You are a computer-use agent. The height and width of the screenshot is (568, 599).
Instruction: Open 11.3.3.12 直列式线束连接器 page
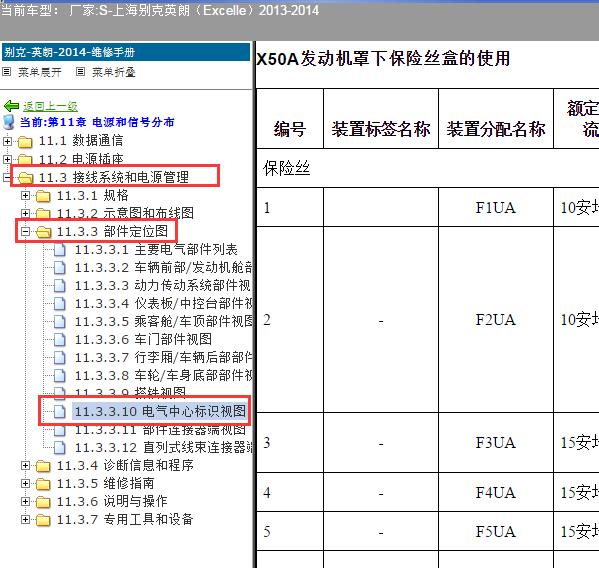(164, 447)
